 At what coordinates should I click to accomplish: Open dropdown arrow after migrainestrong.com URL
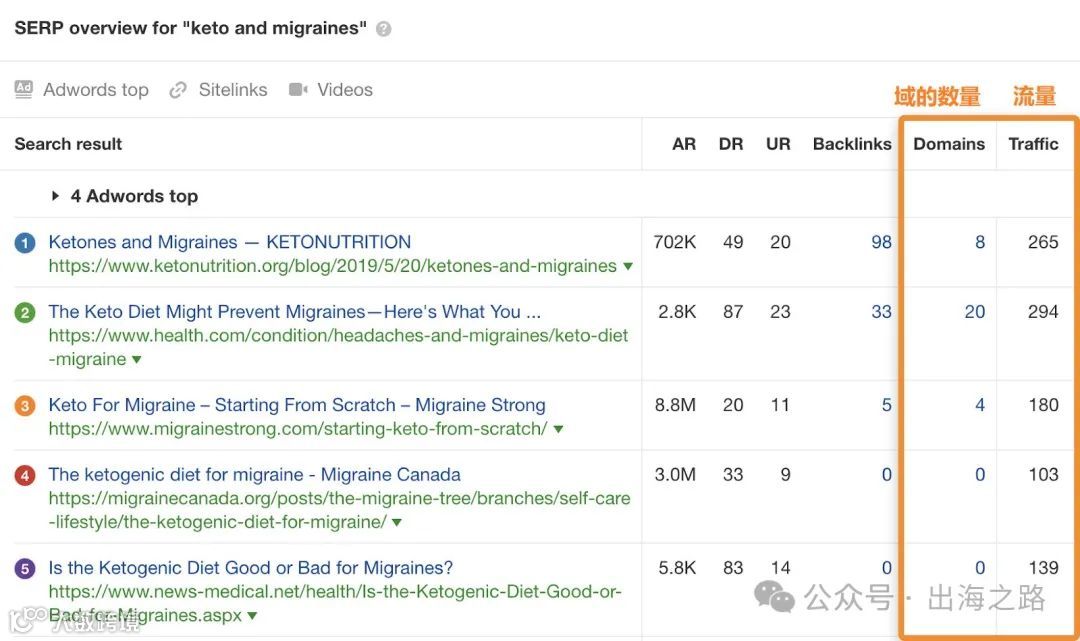(x=558, y=430)
